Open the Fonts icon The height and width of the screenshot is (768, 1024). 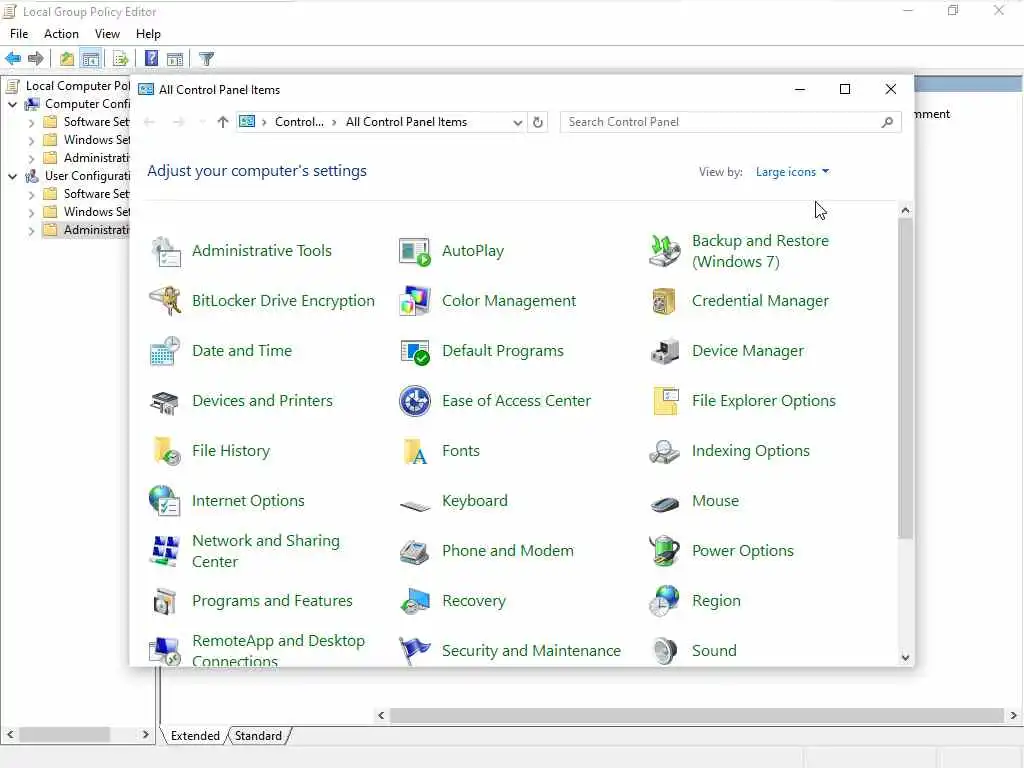tap(415, 451)
